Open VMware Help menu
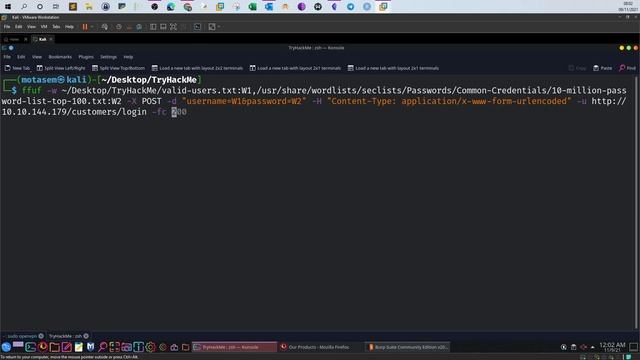 point(69,27)
